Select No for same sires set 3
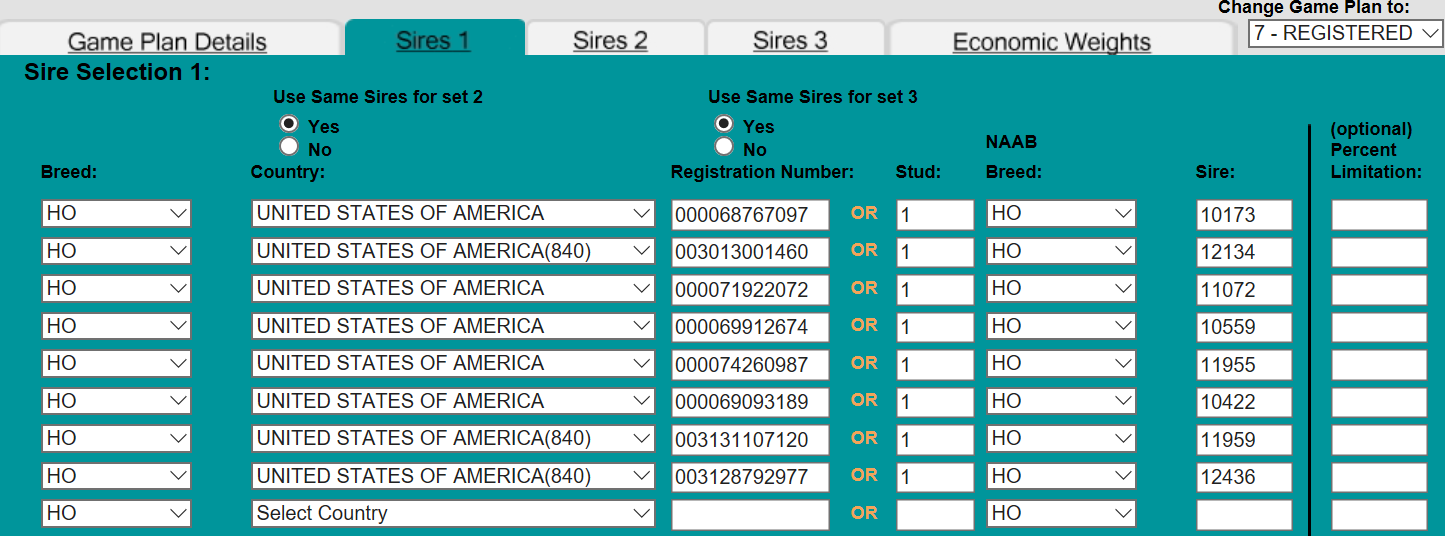 pyautogui.click(x=724, y=147)
